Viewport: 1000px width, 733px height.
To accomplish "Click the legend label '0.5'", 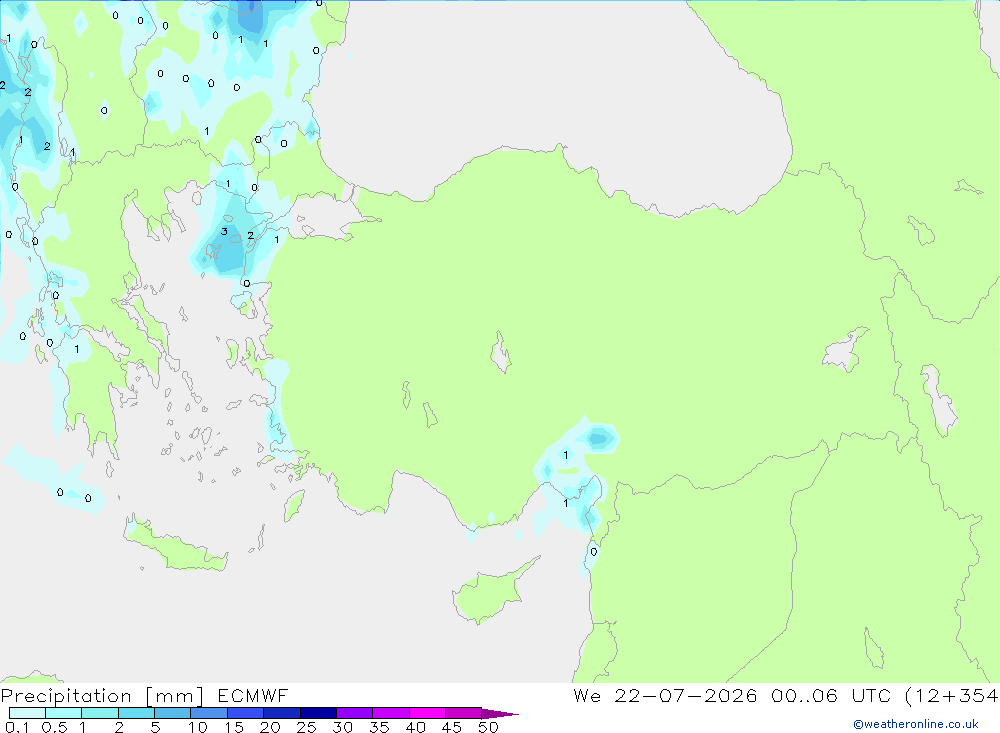I will (x=54, y=727).
